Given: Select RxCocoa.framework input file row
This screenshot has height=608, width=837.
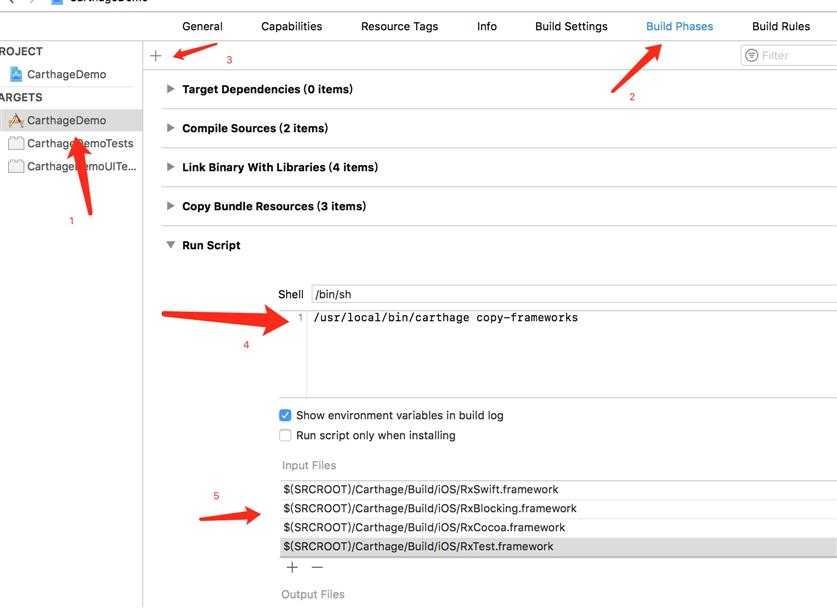Looking at the screenshot, I should coord(558,527).
